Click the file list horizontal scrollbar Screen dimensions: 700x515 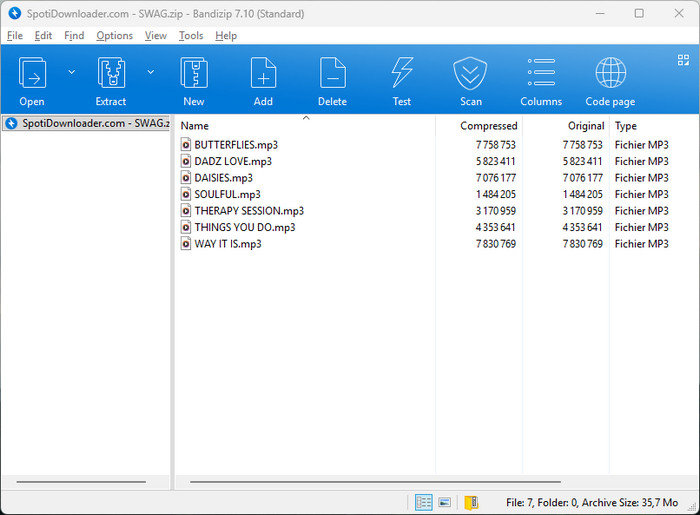click(375, 482)
